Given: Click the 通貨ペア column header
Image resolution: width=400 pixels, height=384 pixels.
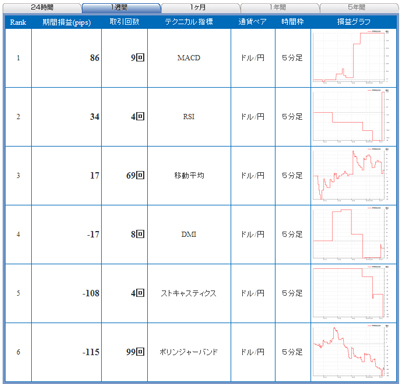Looking at the screenshot, I should coord(252,22).
